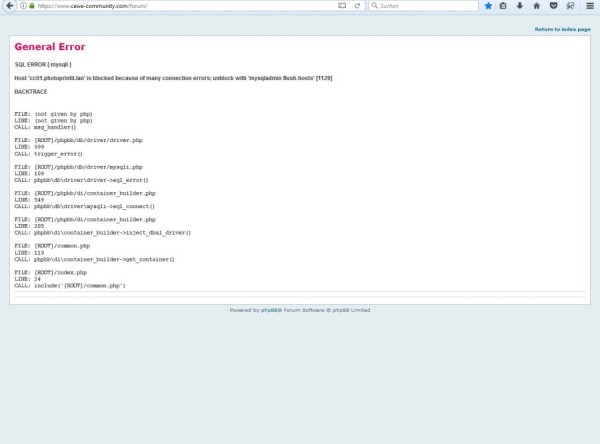Go to the Firefox home page icon
Screen dimensions: 600x444
click(536, 6)
